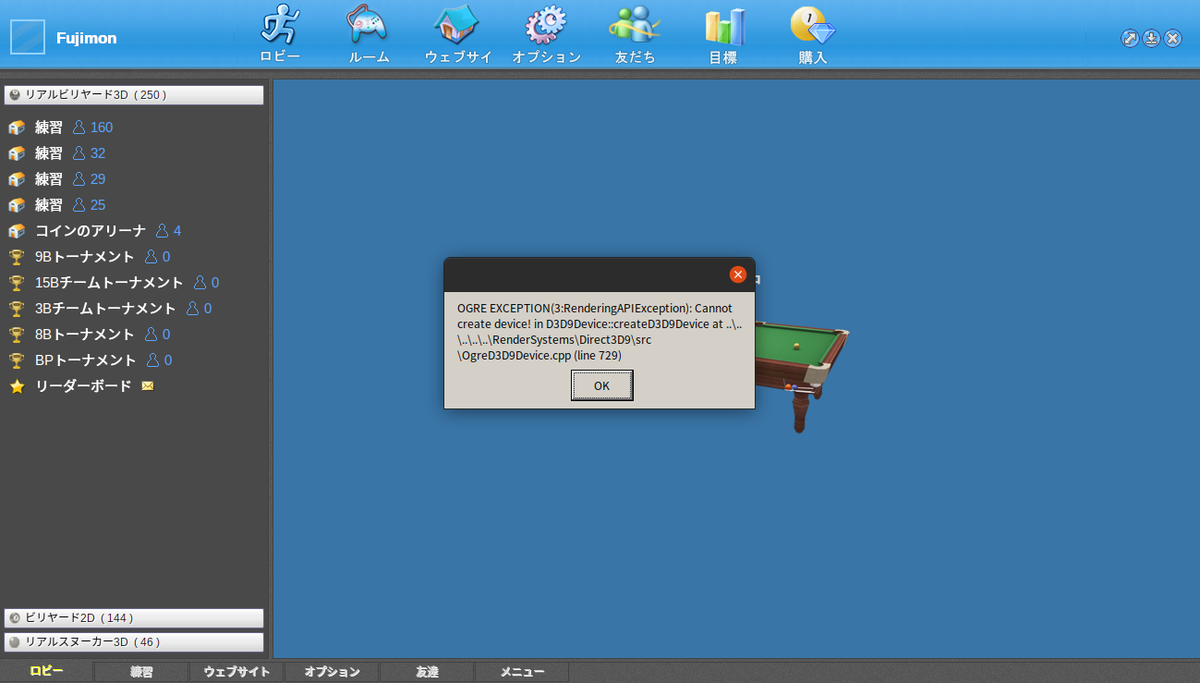Click trophy icon beside 15Bチームトーナメント
The image size is (1200, 683).
(16, 283)
